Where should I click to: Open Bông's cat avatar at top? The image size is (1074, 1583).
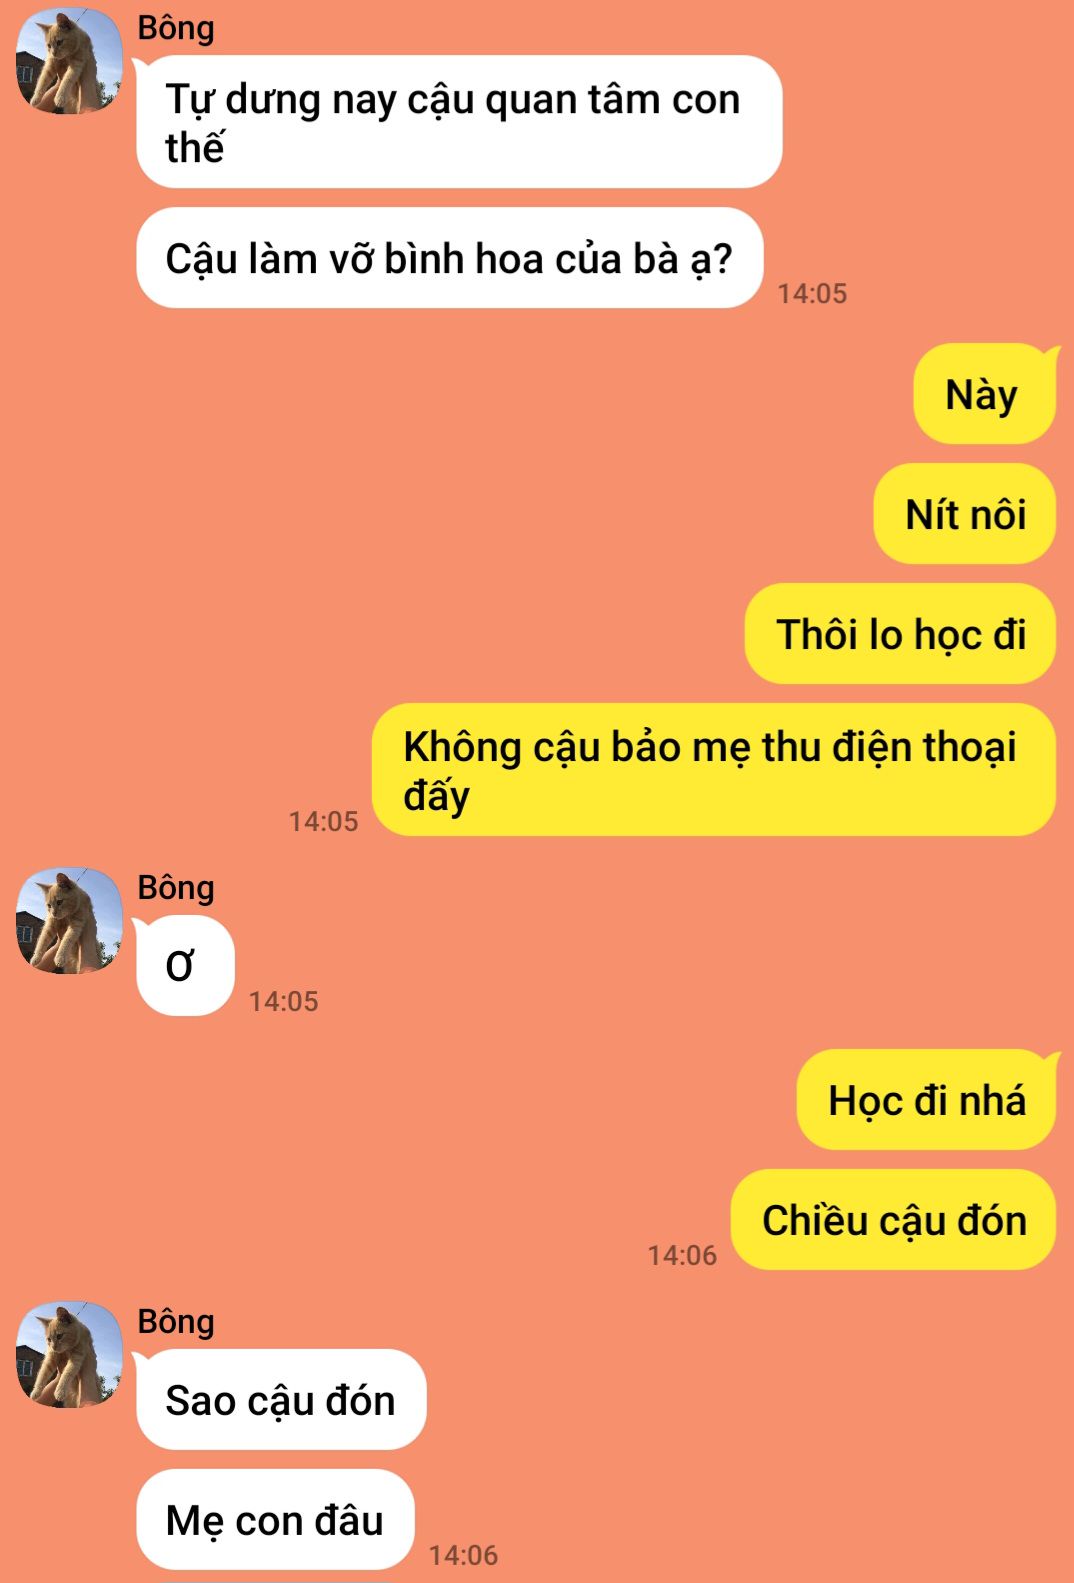pyautogui.click(x=69, y=61)
